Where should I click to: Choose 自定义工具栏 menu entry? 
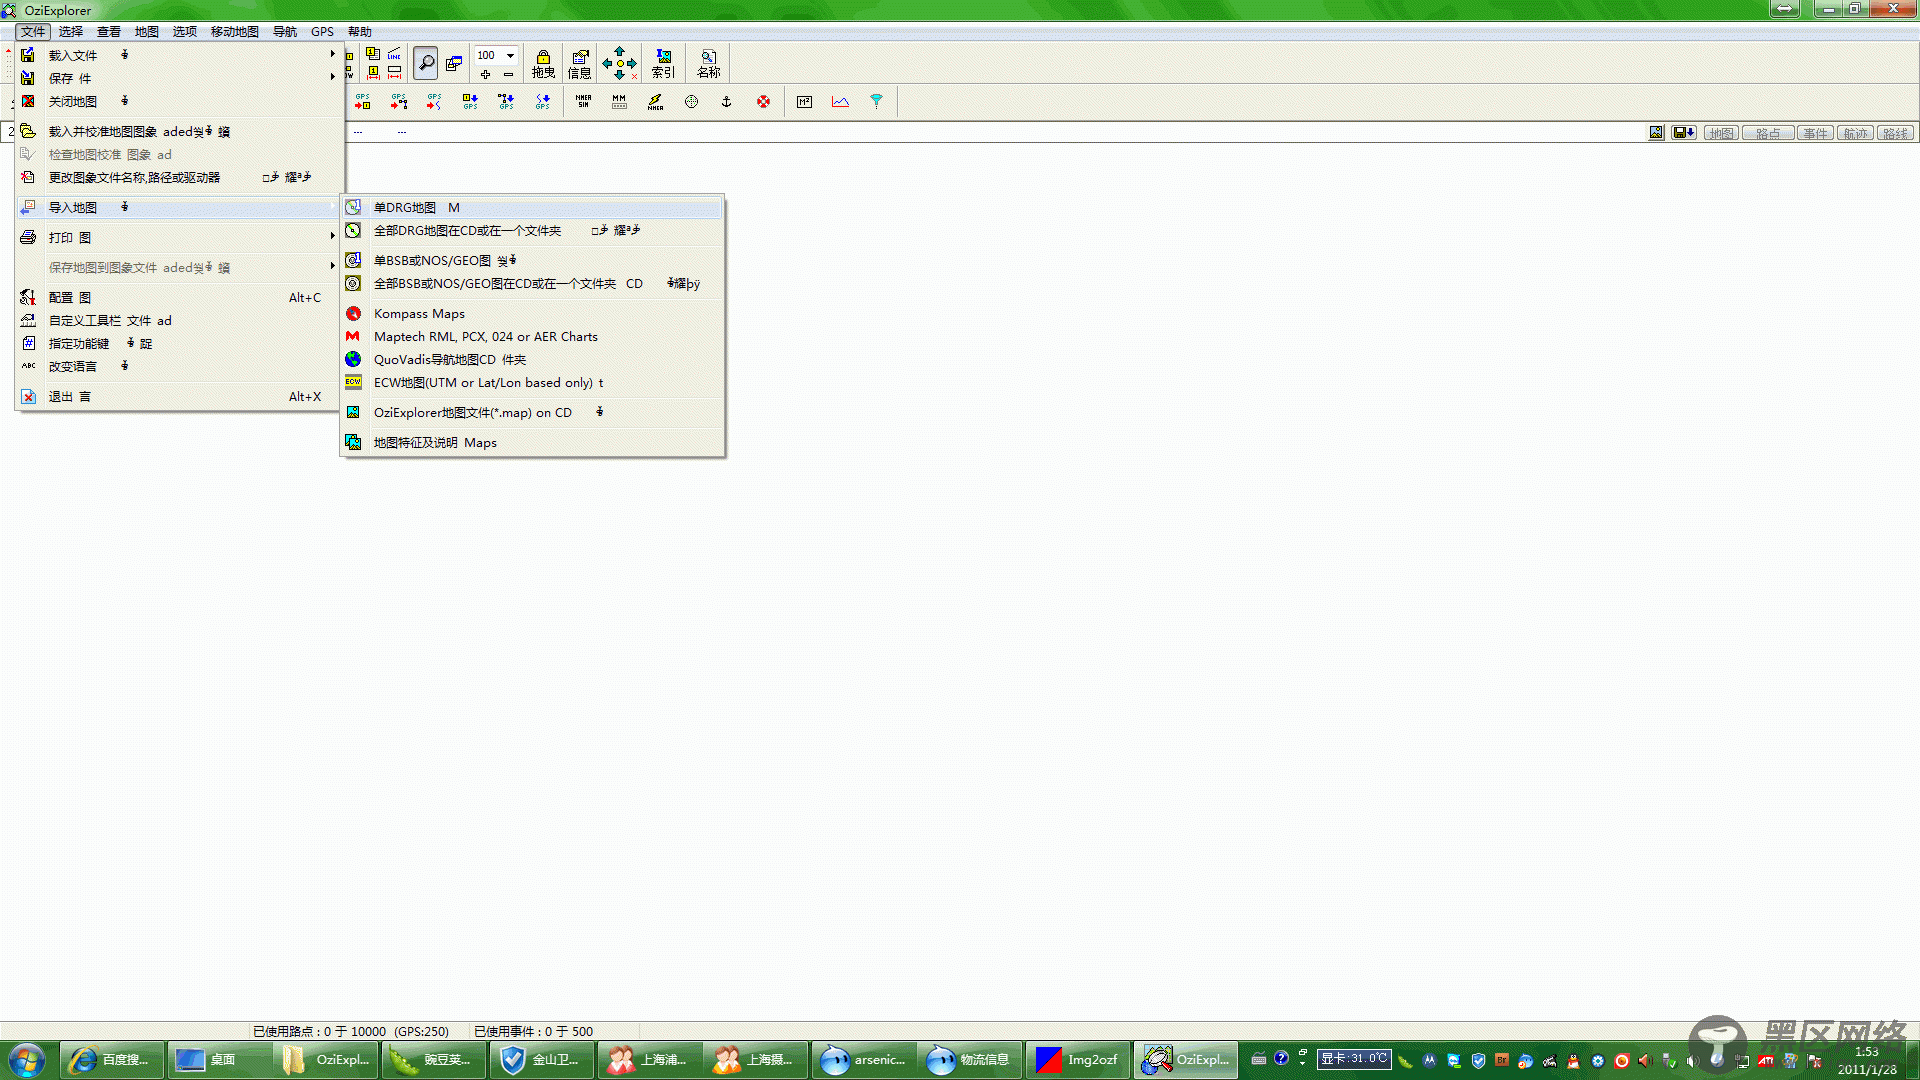[180, 320]
